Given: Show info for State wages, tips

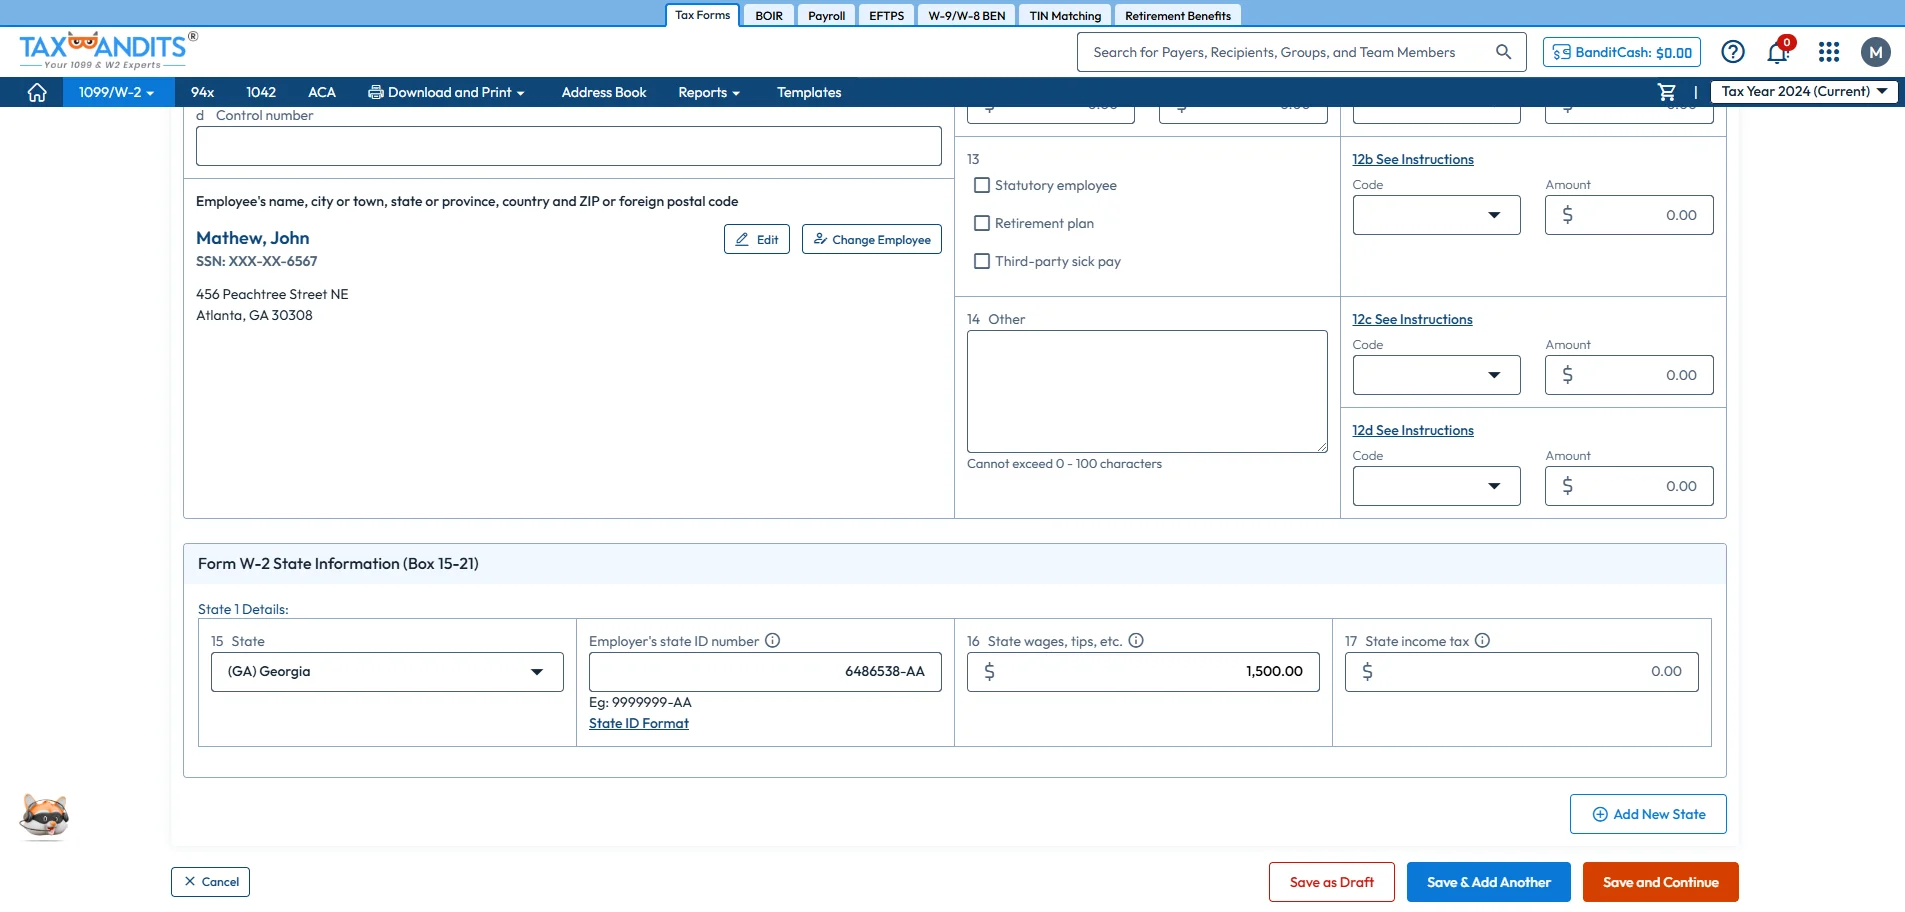Looking at the screenshot, I should click(1136, 641).
